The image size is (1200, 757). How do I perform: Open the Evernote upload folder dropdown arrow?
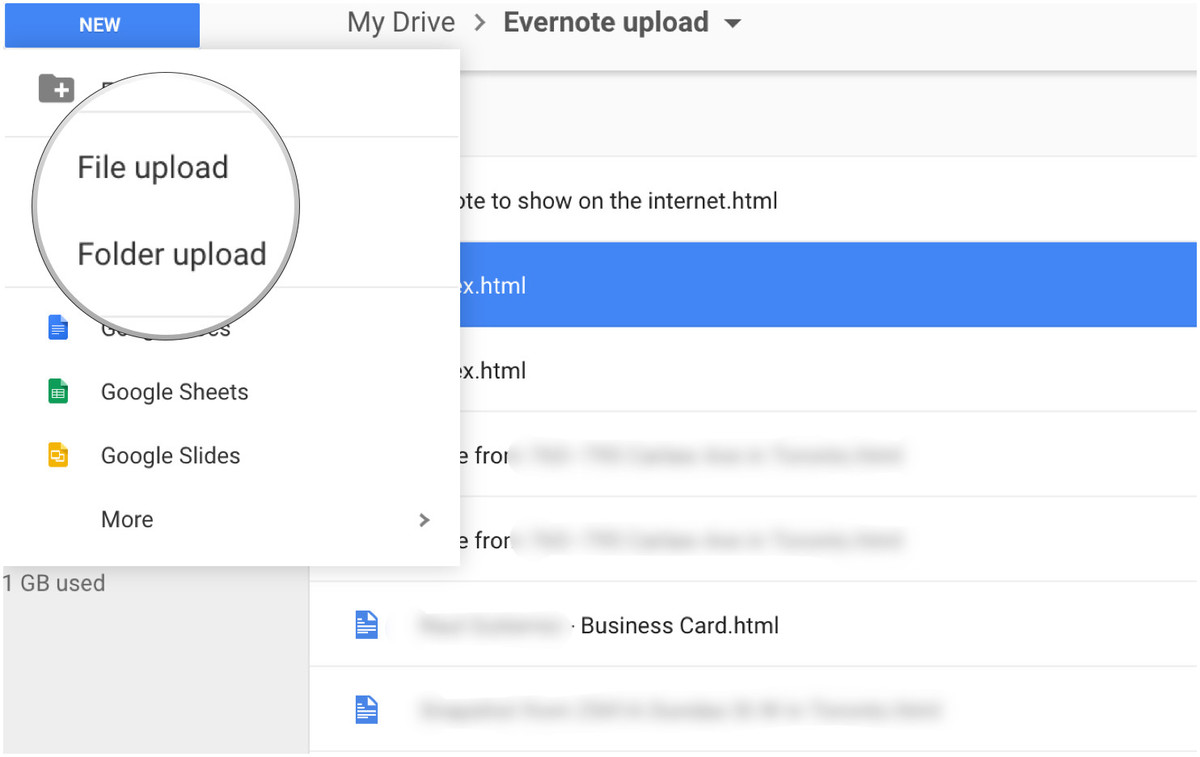point(733,24)
